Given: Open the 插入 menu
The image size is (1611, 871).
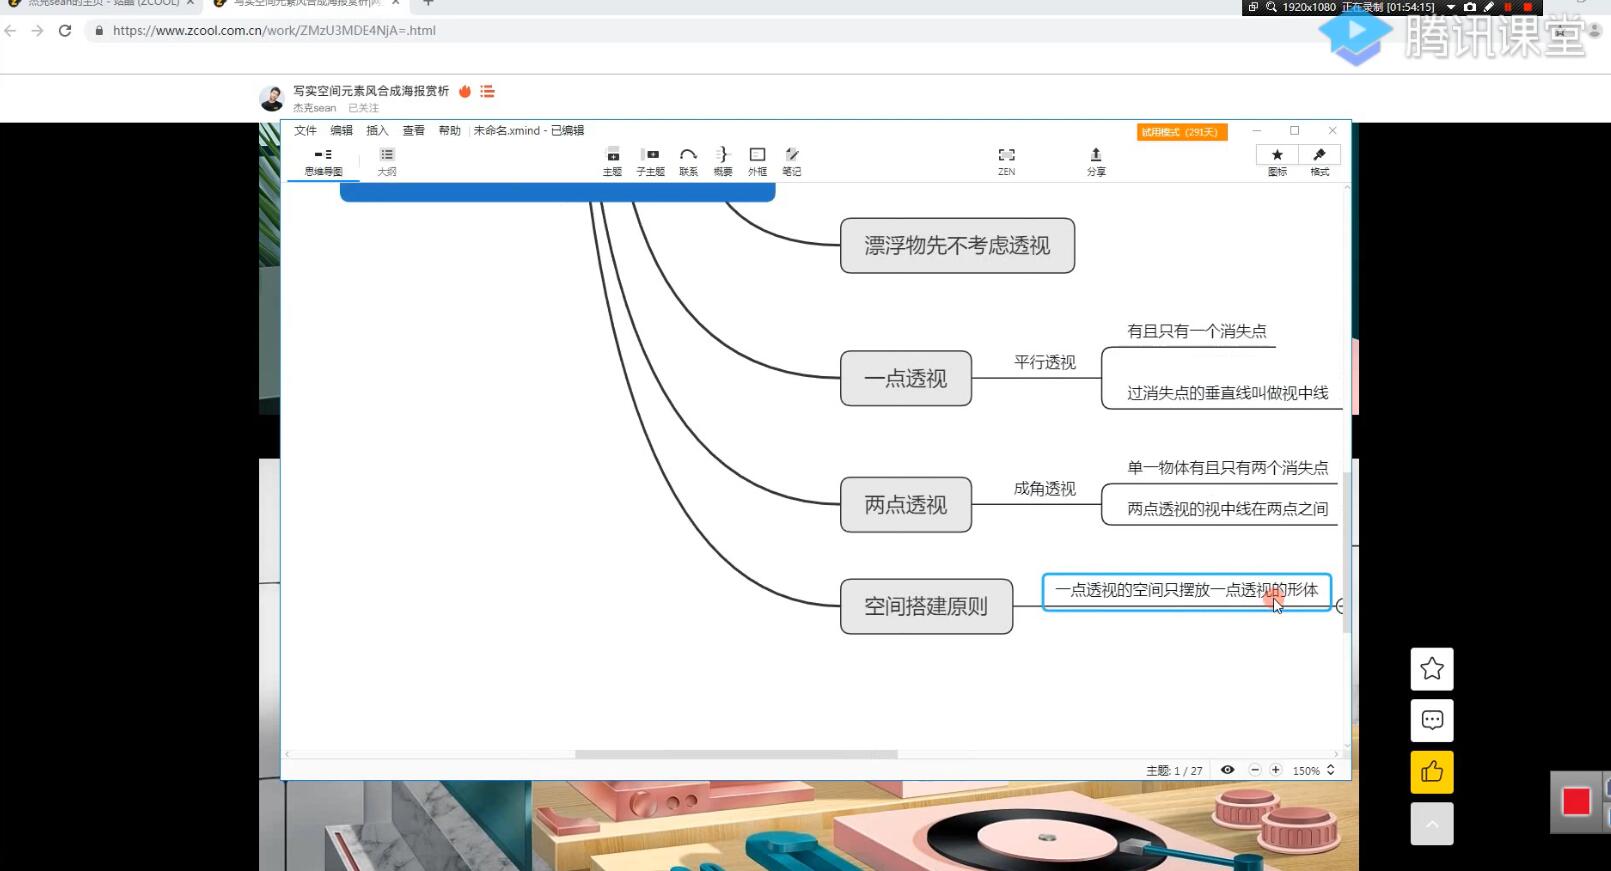Looking at the screenshot, I should (x=377, y=131).
